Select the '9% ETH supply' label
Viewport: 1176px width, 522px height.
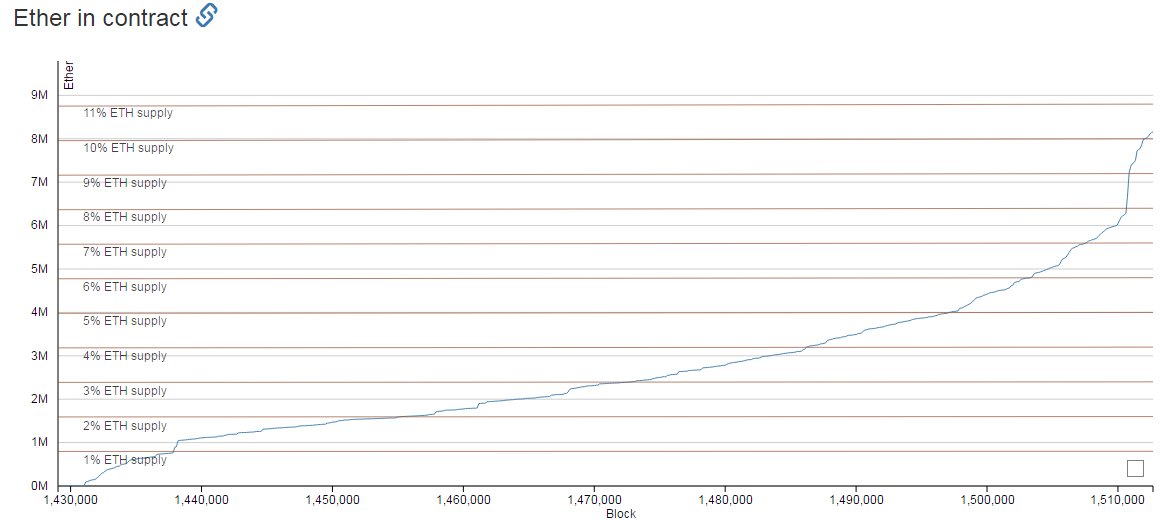[125, 182]
